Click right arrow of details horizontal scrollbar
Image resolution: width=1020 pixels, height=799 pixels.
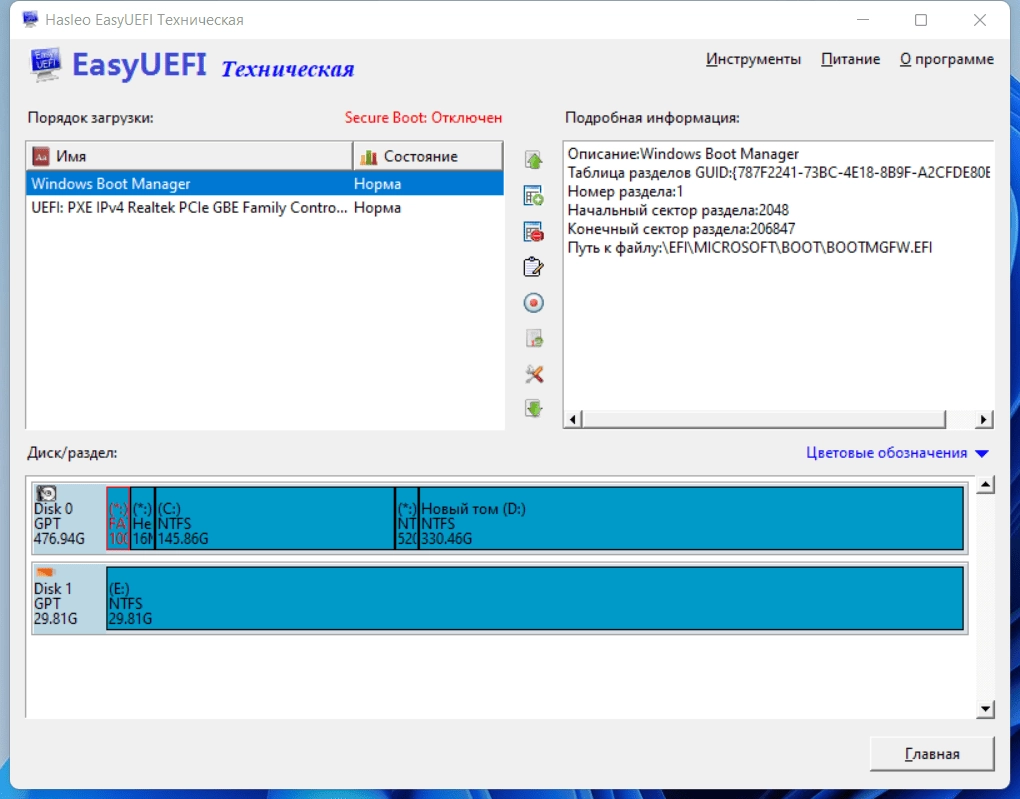pyautogui.click(x=984, y=420)
